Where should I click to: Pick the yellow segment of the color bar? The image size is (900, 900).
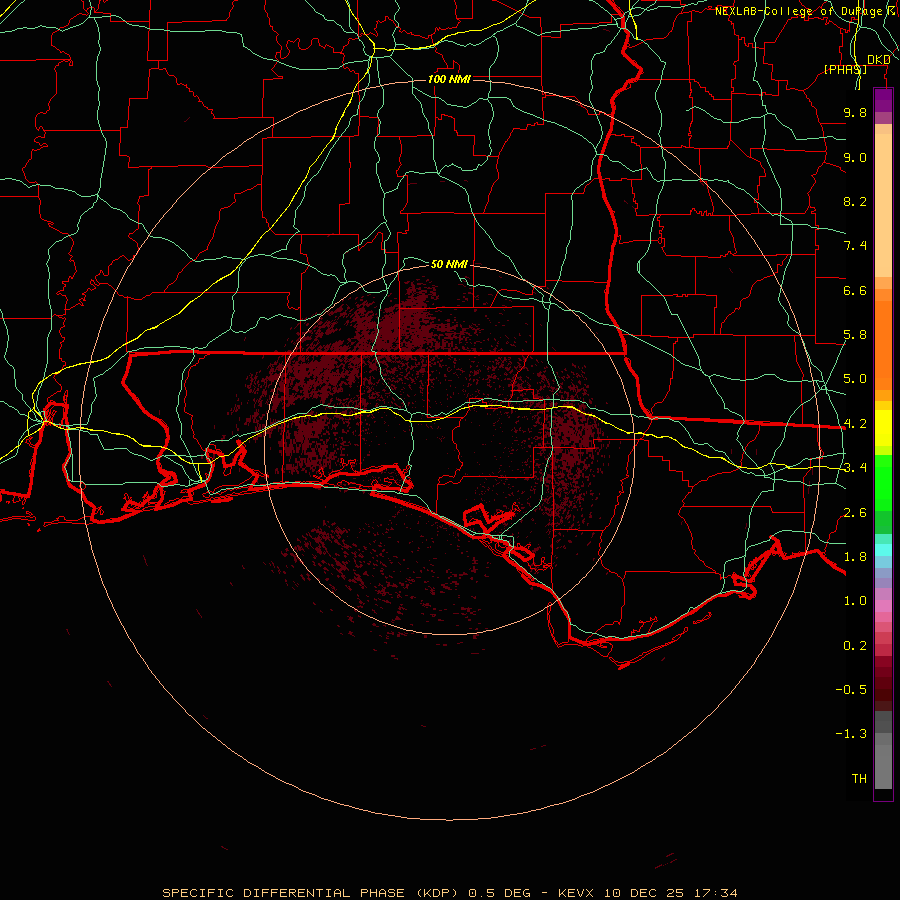point(883,428)
